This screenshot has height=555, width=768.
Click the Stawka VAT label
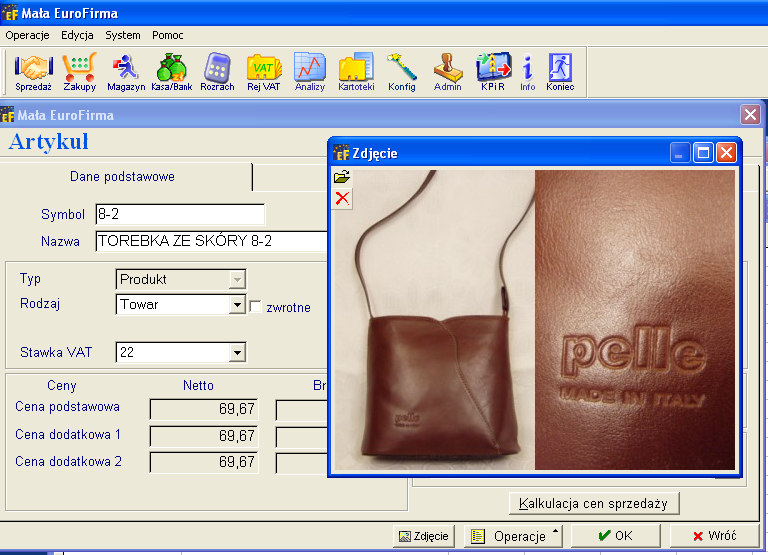pos(56,352)
